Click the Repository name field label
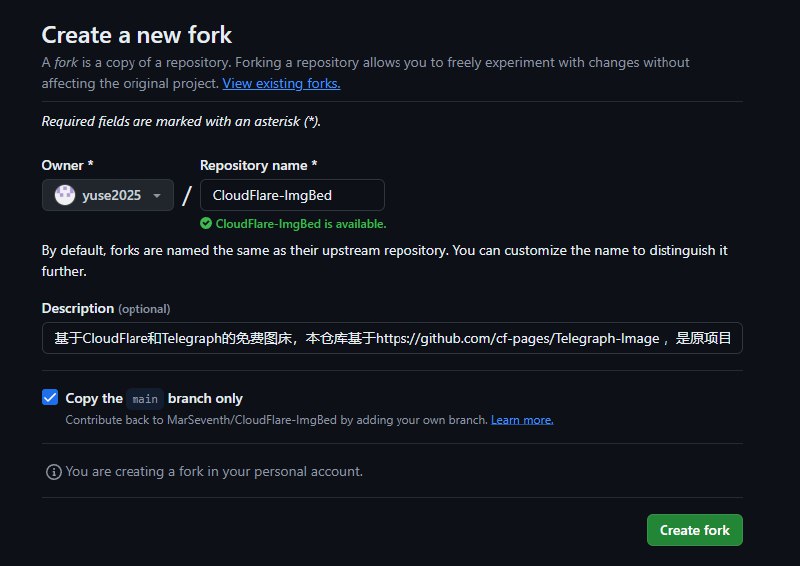This screenshot has height=566, width=800. click(258, 165)
